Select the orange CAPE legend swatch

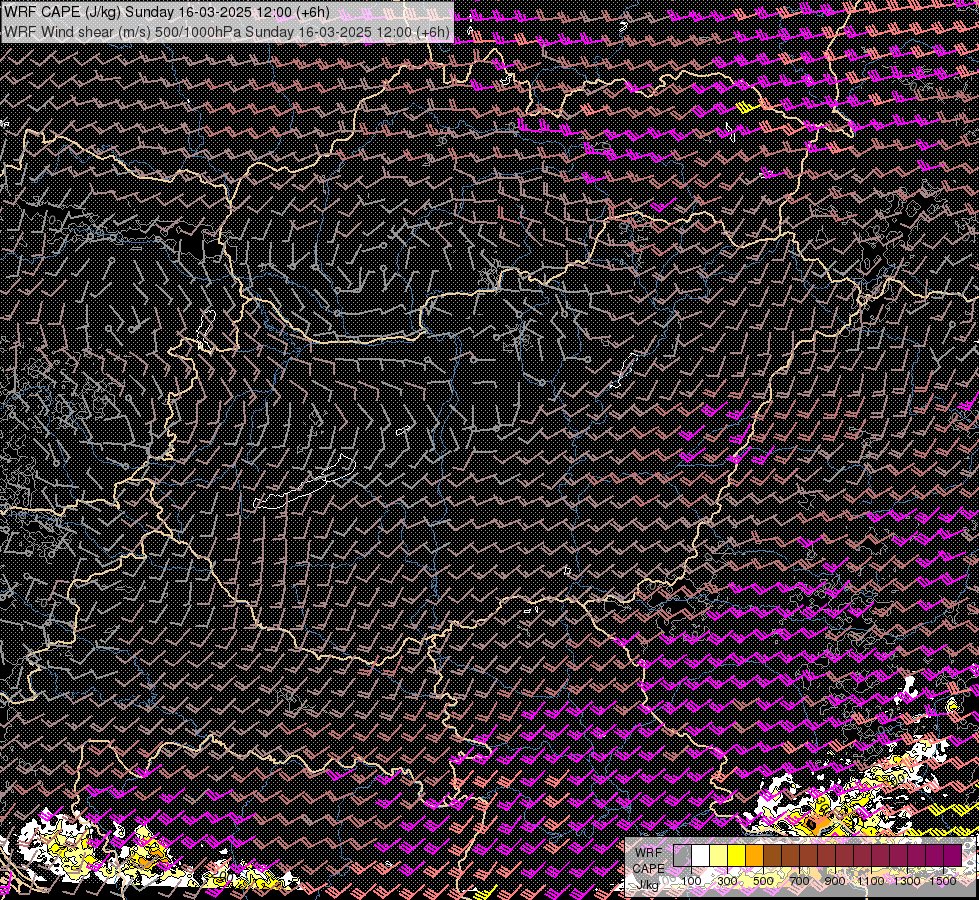point(754,855)
